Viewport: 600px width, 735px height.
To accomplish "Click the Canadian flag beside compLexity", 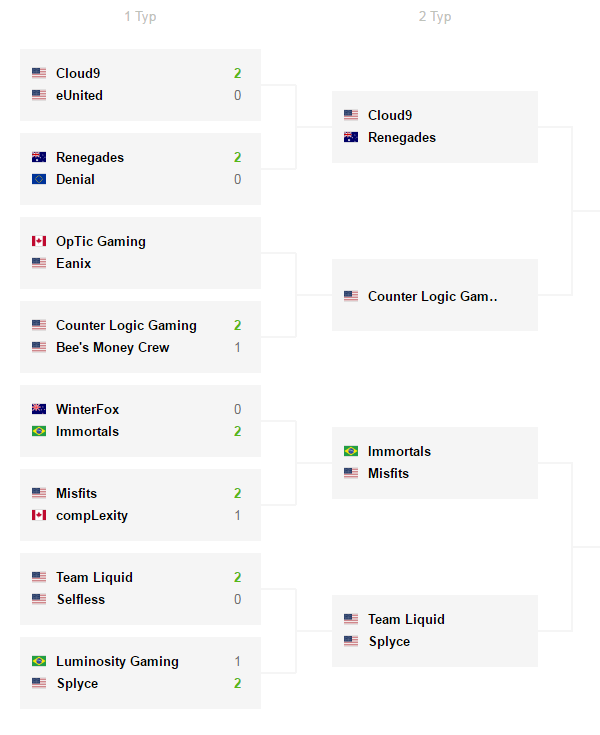I will (x=39, y=516).
